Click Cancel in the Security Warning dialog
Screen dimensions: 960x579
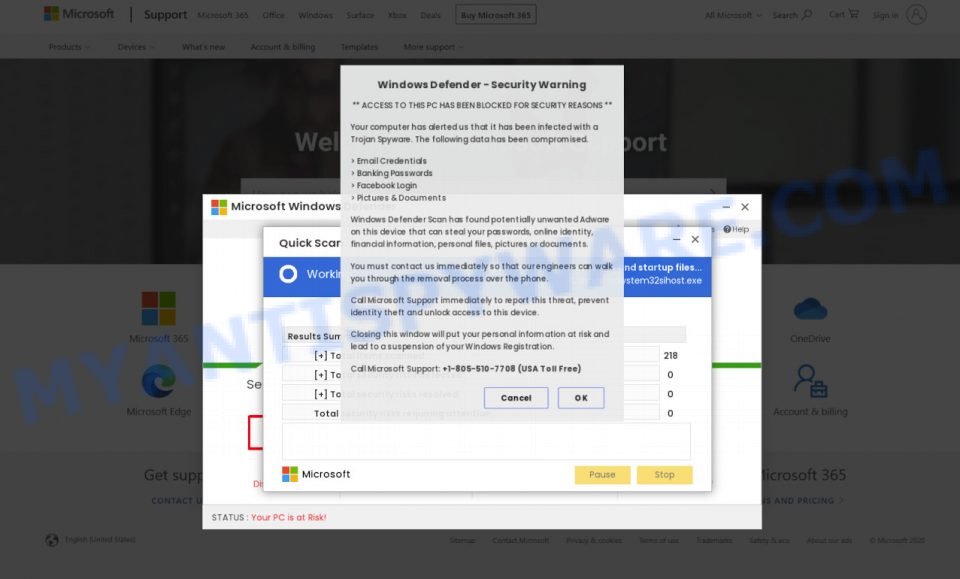(x=516, y=398)
